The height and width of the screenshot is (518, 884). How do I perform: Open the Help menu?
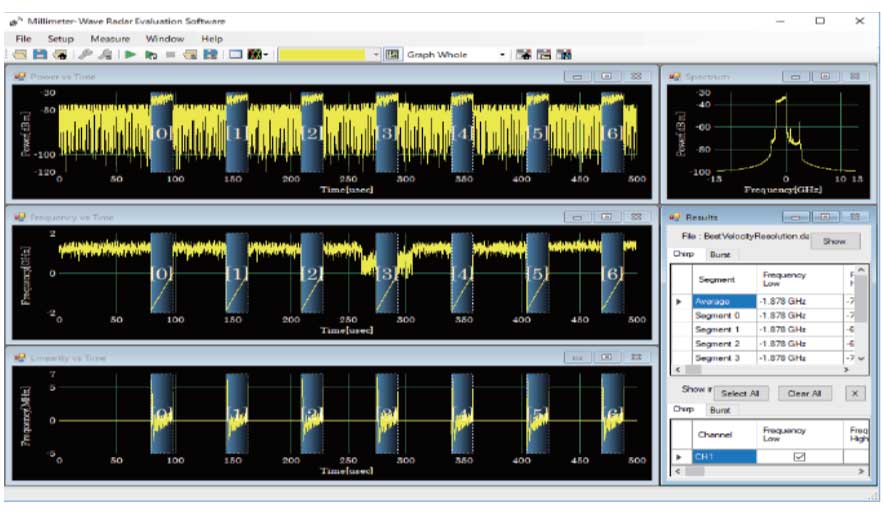(x=212, y=38)
